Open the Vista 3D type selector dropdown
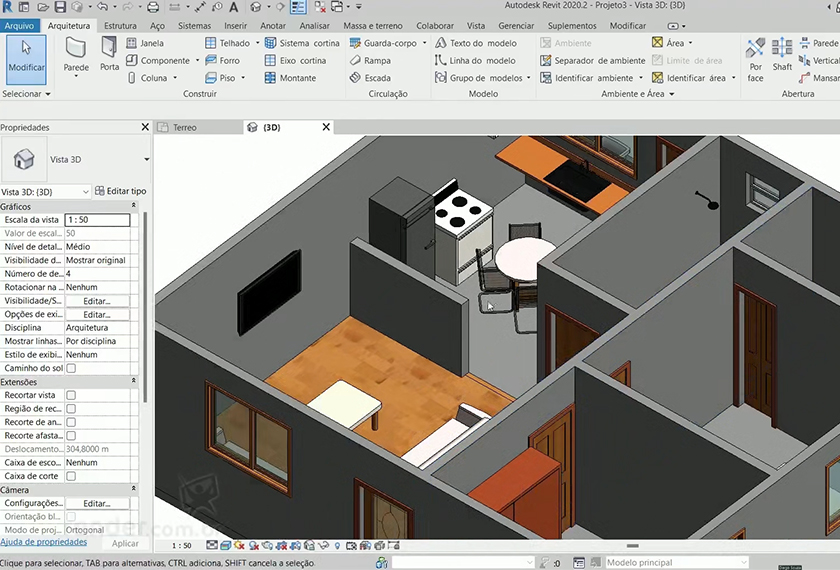 pyautogui.click(x=146, y=159)
